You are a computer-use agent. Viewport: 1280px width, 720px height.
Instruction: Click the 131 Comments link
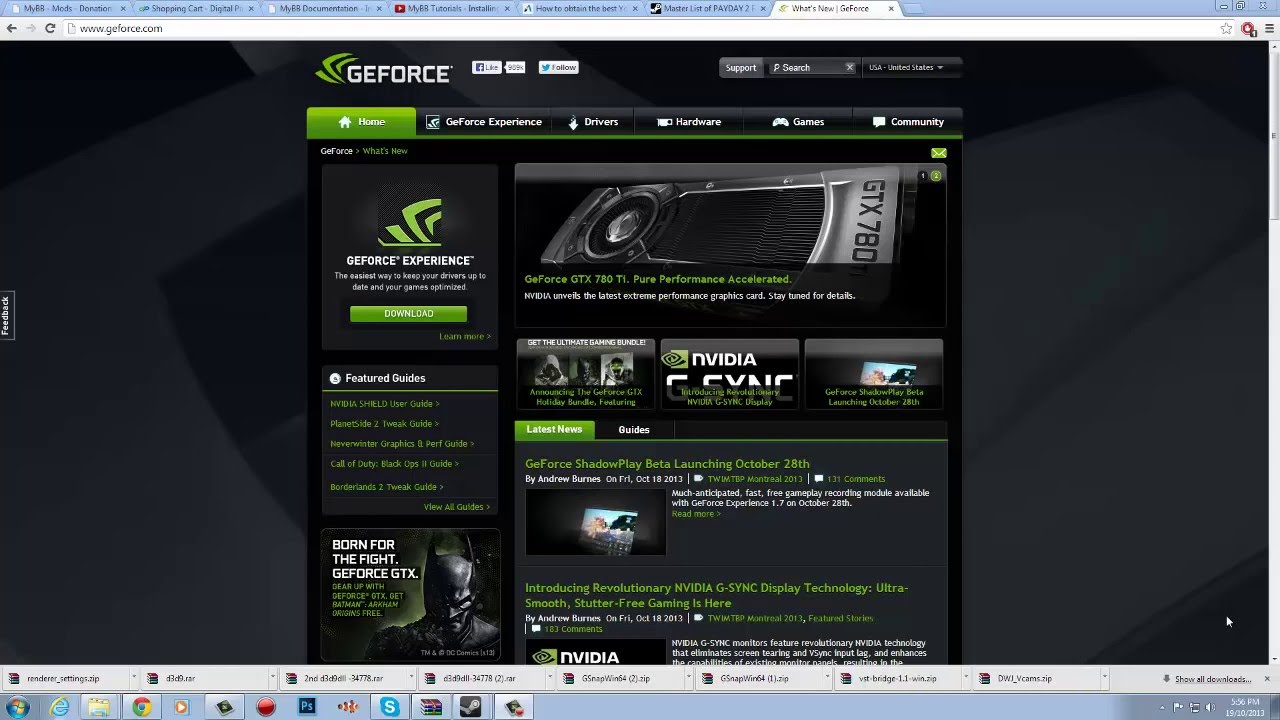[856, 479]
